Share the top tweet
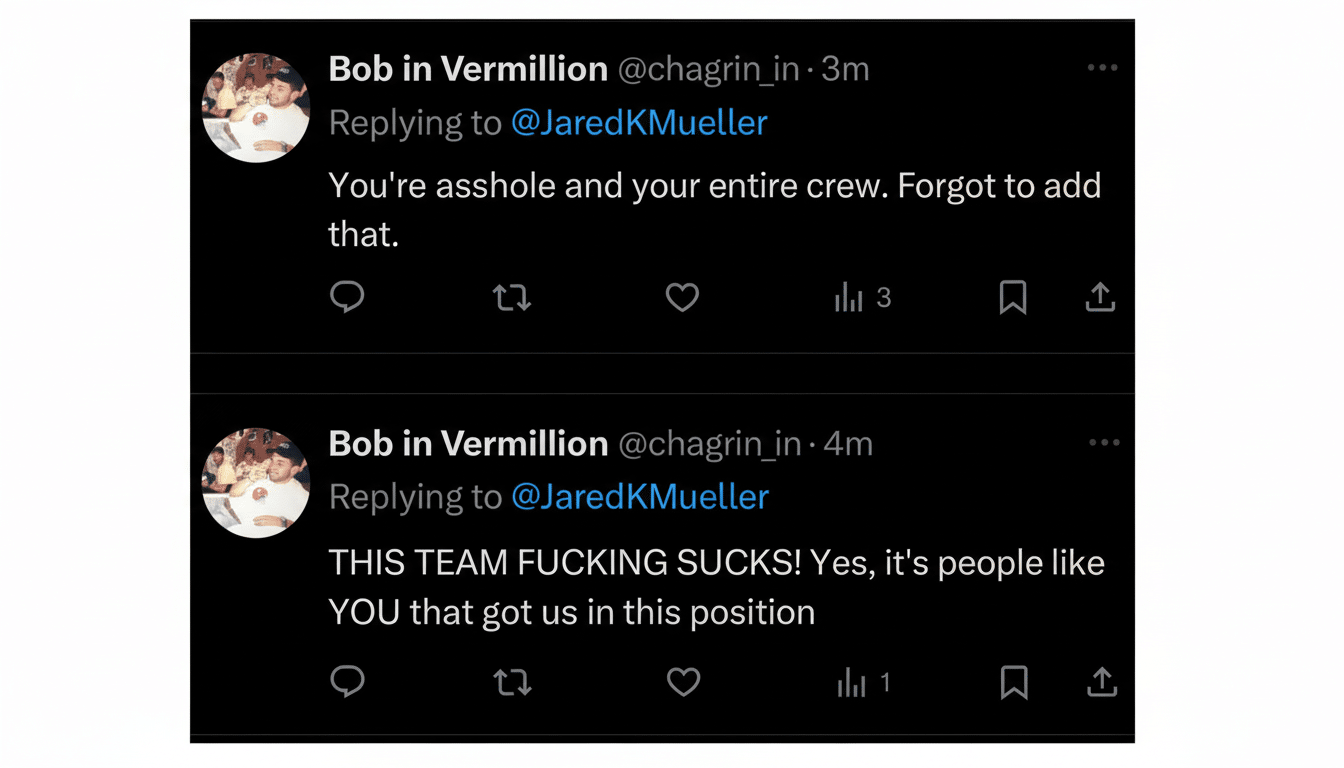 [1100, 297]
